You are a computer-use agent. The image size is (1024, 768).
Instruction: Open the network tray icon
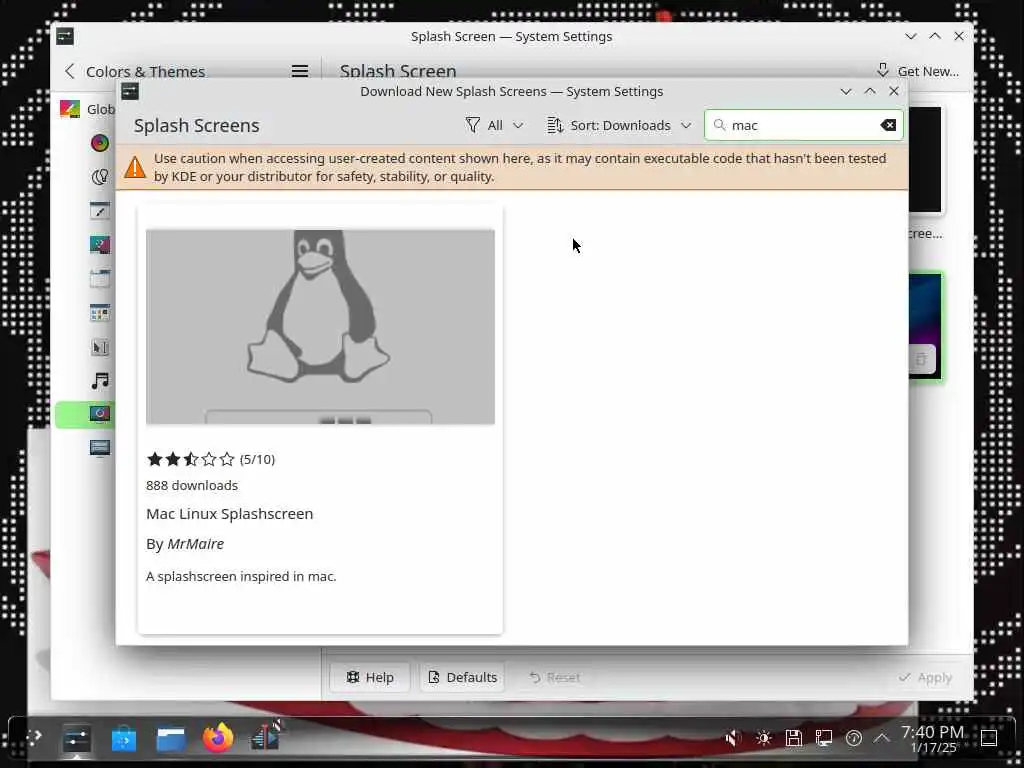tap(824, 738)
